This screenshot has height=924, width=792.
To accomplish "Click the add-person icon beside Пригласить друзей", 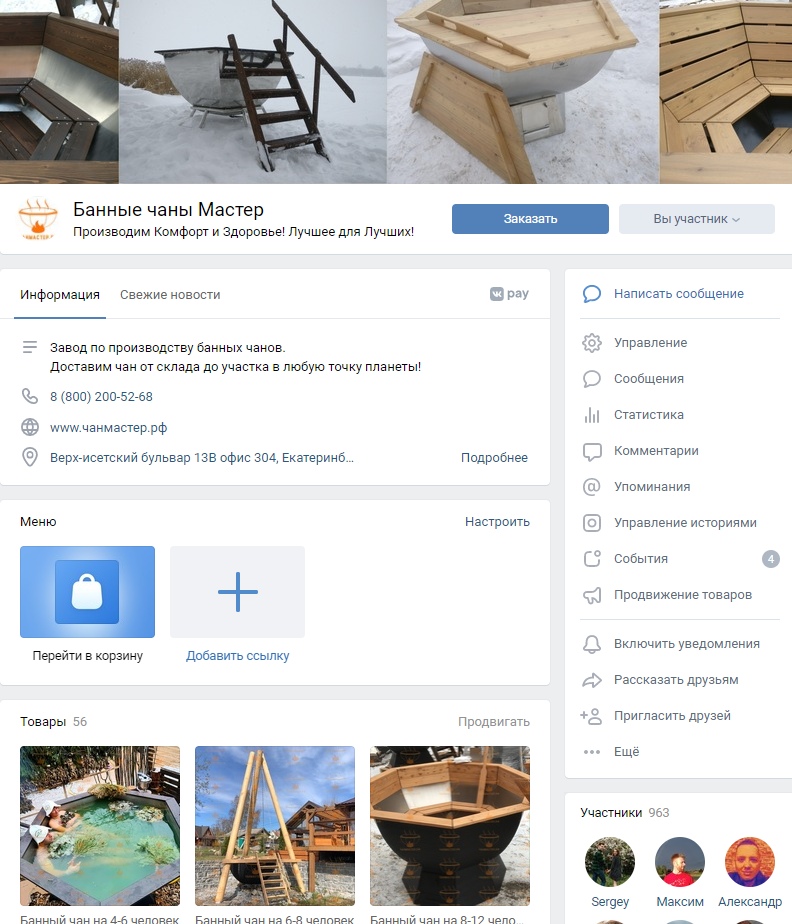I will pyautogui.click(x=590, y=716).
